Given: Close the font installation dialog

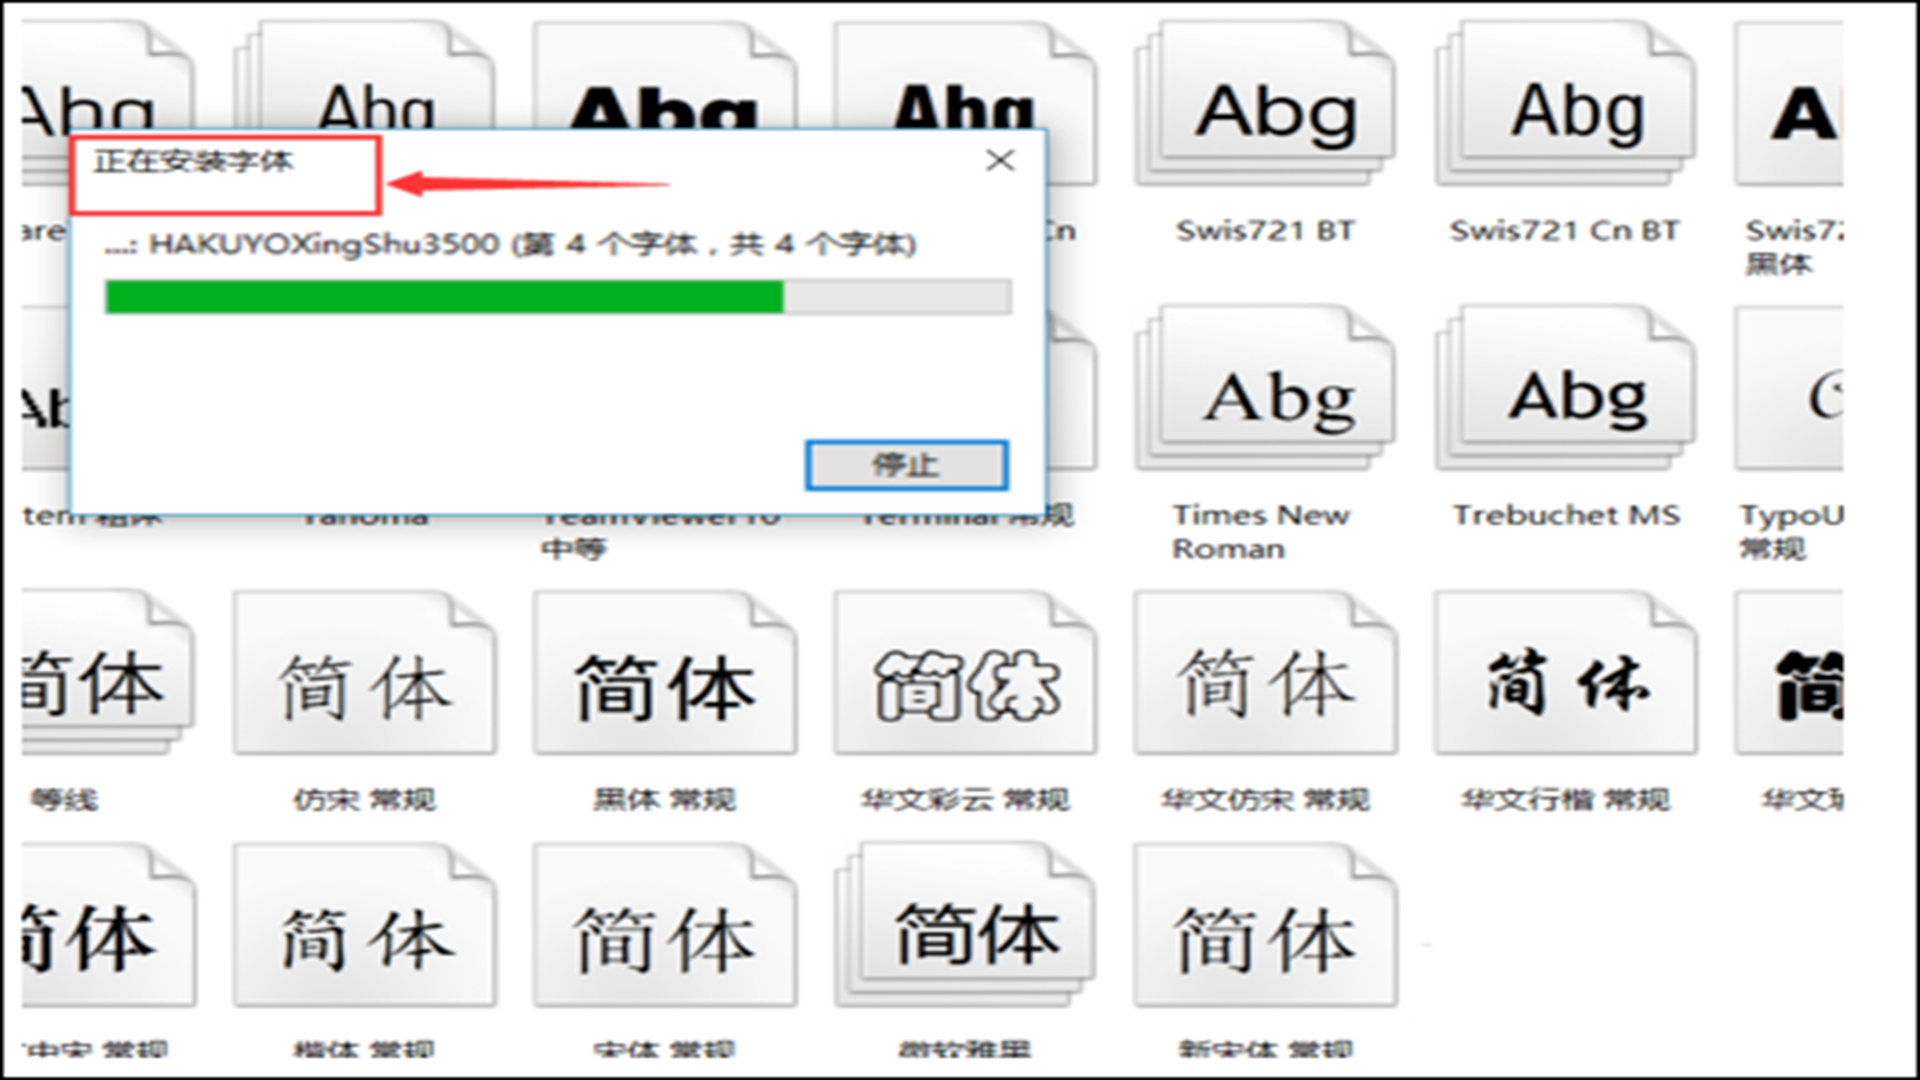Looking at the screenshot, I should click(999, 161).
